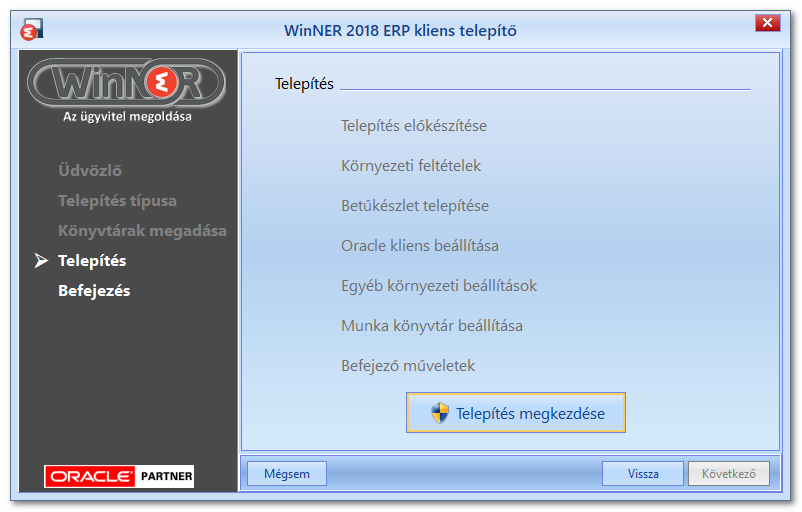Viewport: 802px width, 512px height.
Task: Click the 'Munka könyvtár beállítása' step text
Action: 432,326
